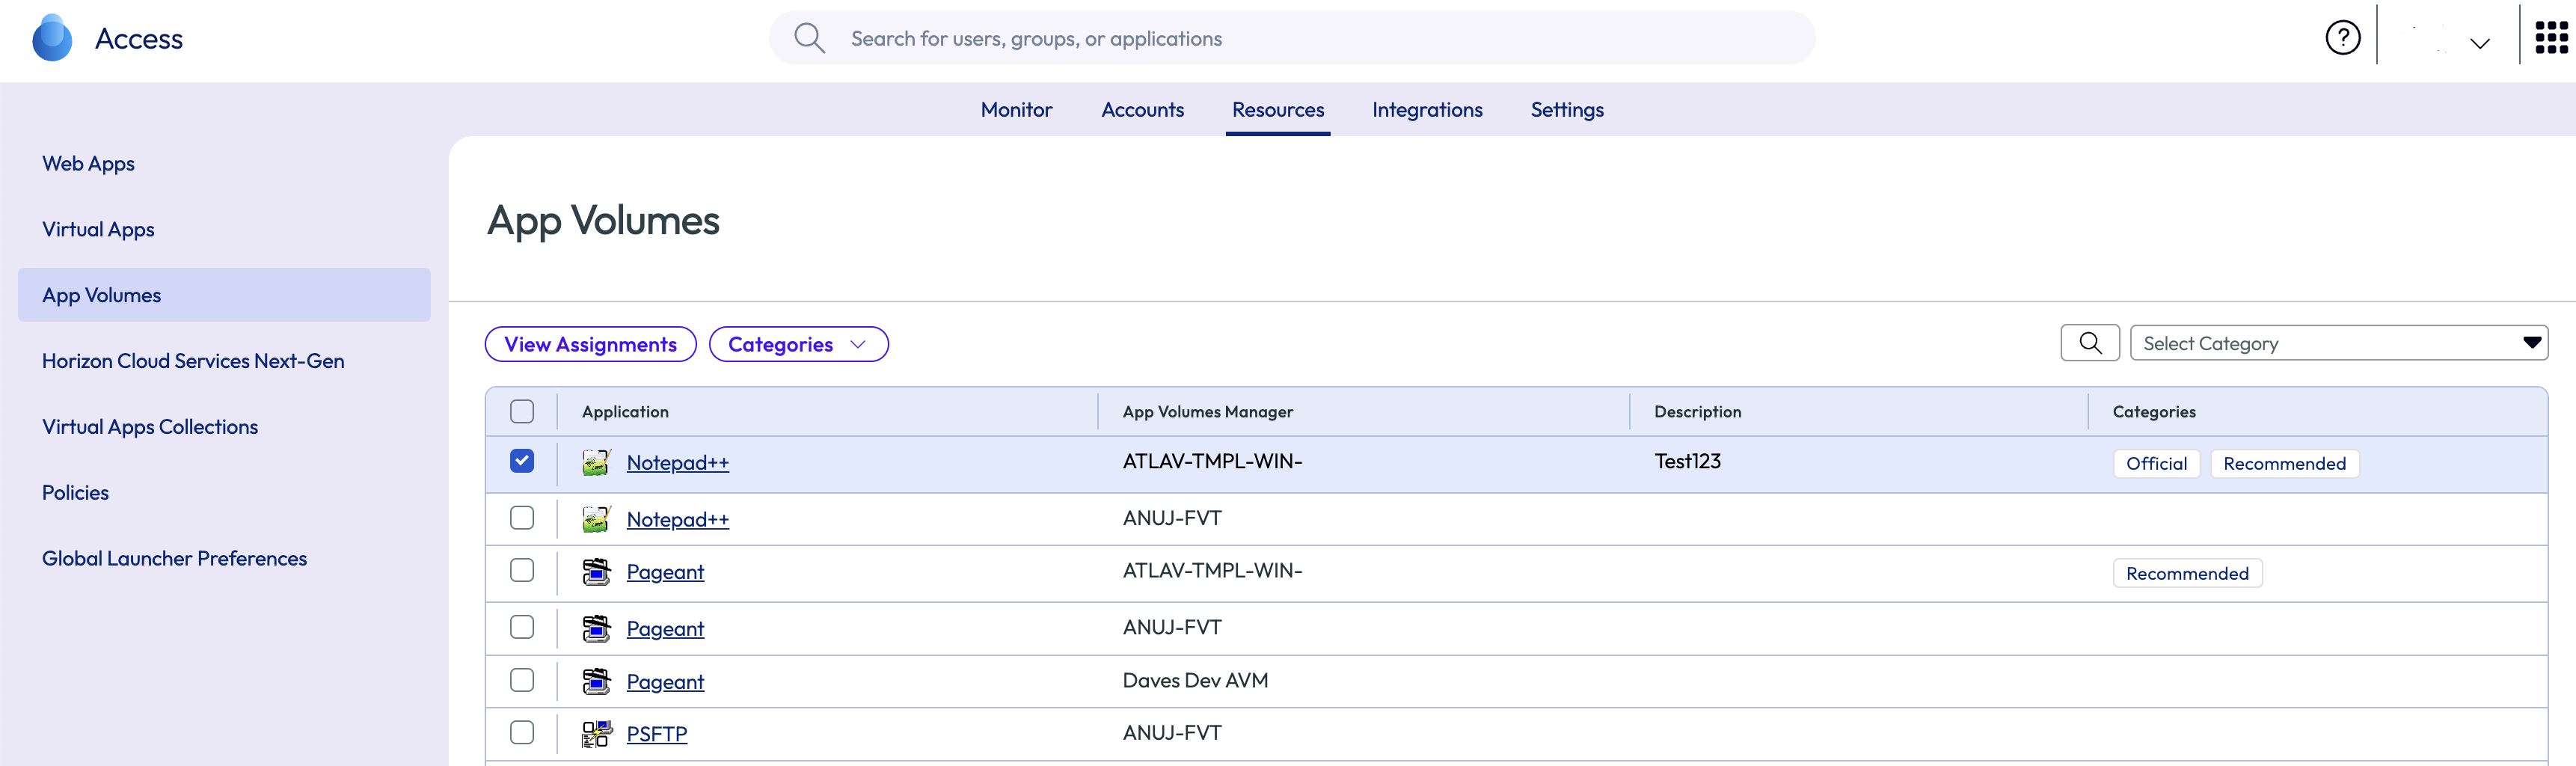The width and height of the screenshot is (2576, 766).
Task: Click the View Assignments button
Action: 590,344
